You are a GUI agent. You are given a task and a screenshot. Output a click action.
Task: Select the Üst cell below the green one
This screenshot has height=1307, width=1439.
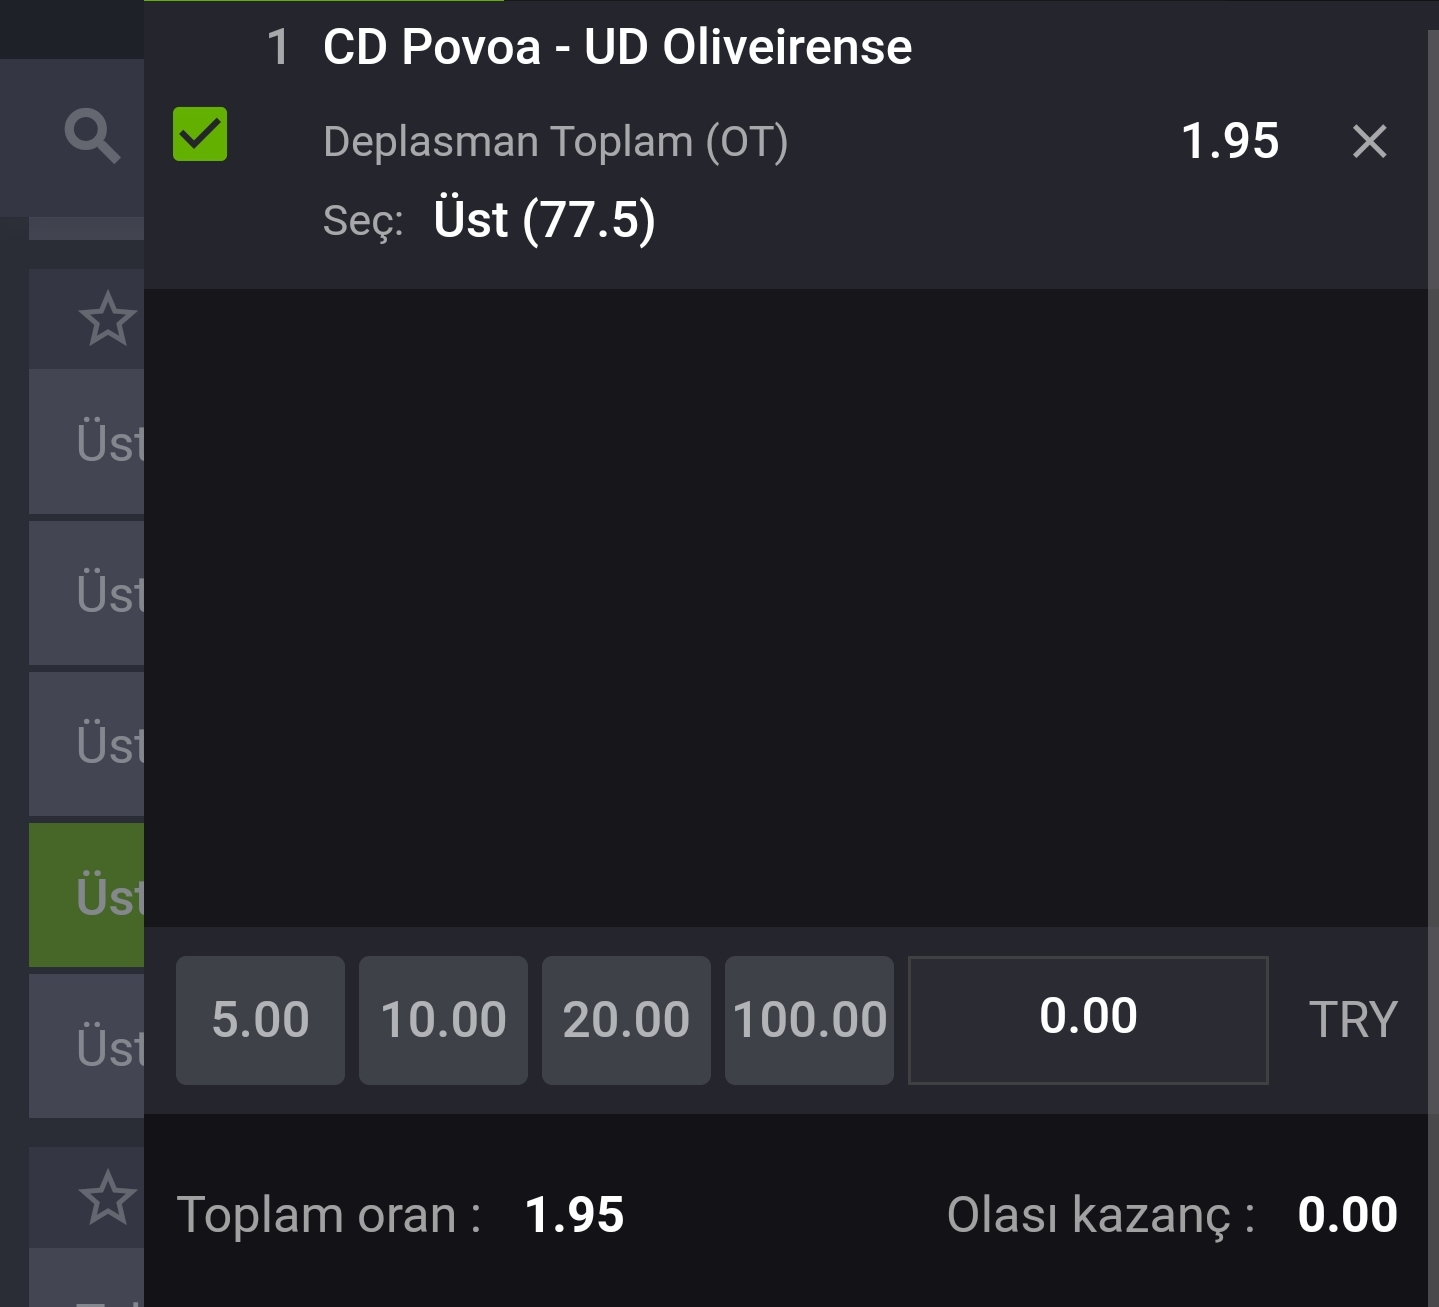click(87, 1046)
